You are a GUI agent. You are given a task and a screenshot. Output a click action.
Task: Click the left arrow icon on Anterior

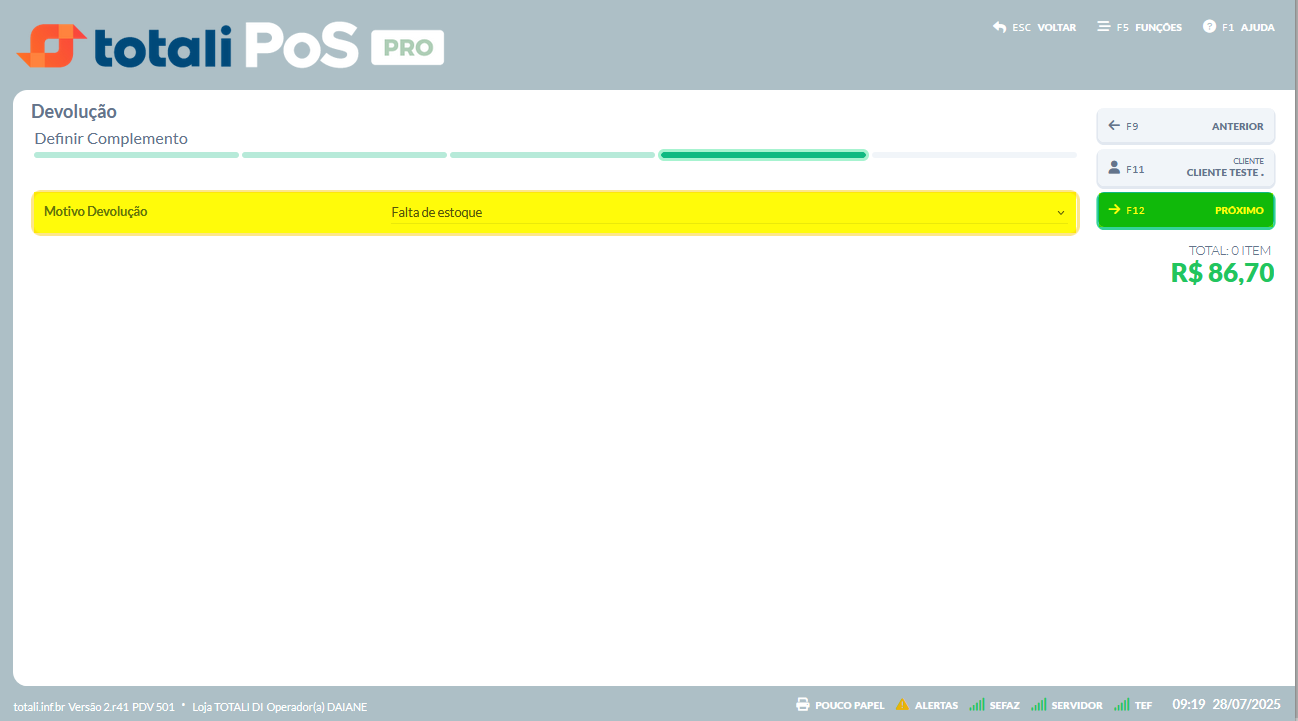pyautogui.click(x=1114, y=126)
